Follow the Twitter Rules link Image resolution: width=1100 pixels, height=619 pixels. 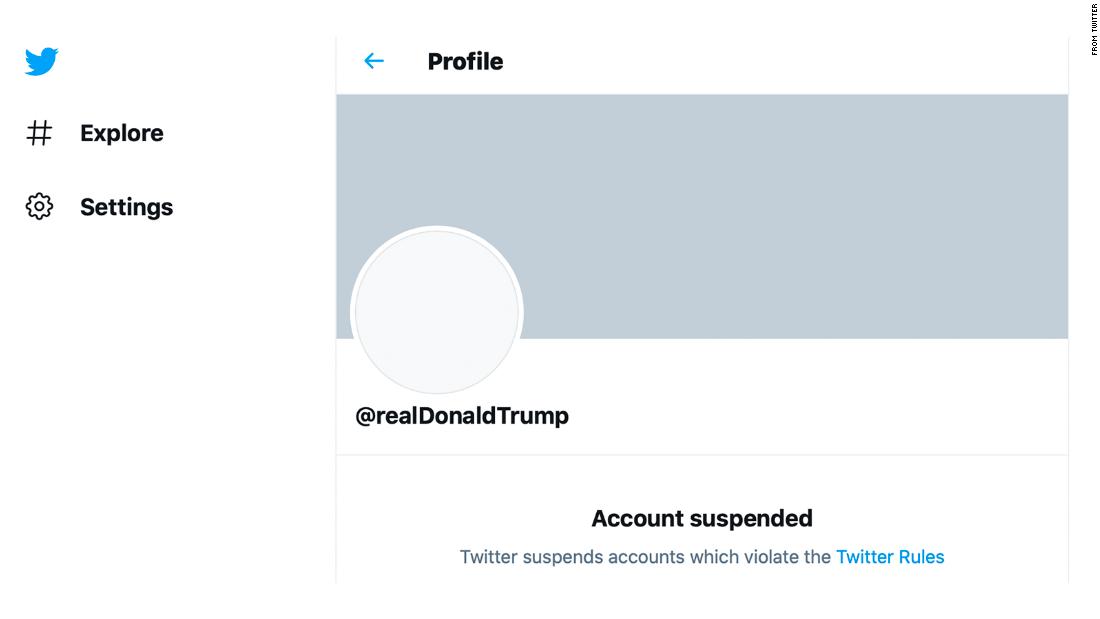[x=889, y=557]
